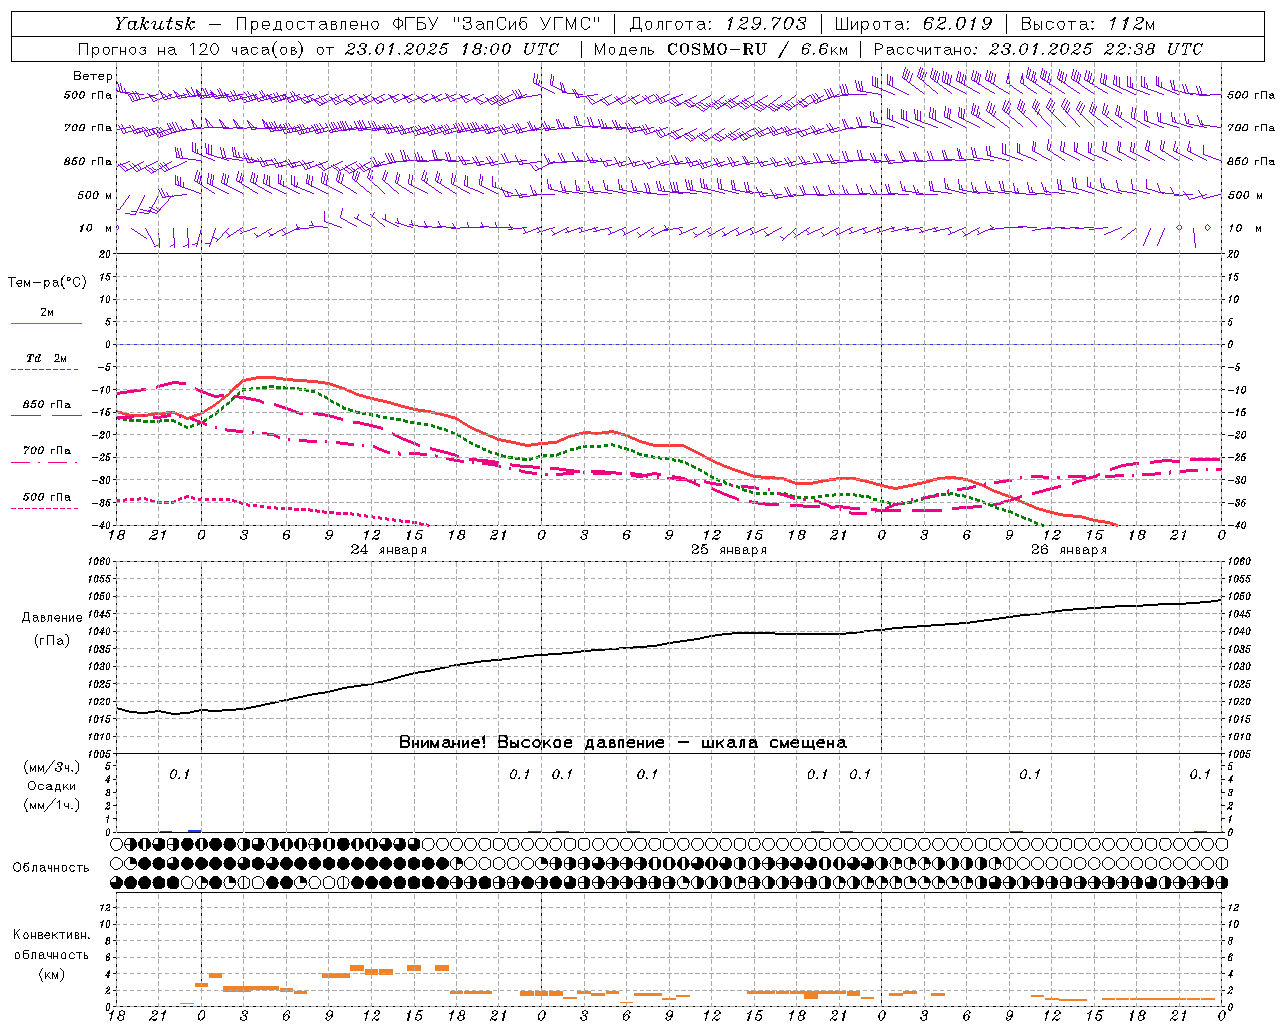The width and height of the screenshot is (1280, 1024).
Task: Click the 'Модель COSMO-RU / 6.6км' text
Action: [x=720, y=49]
